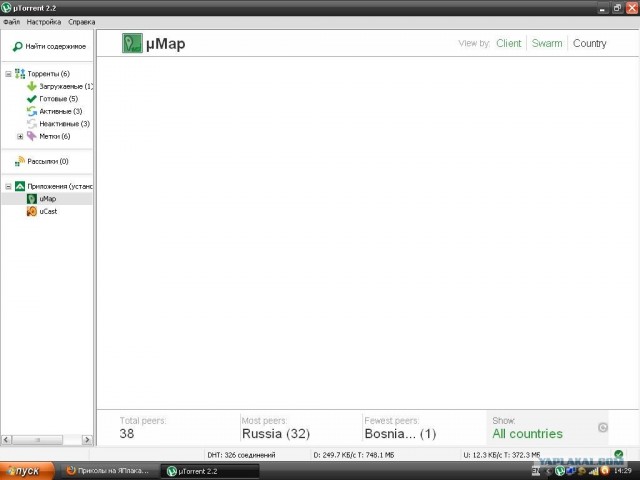Collapse the Торренты tree node

8,74
